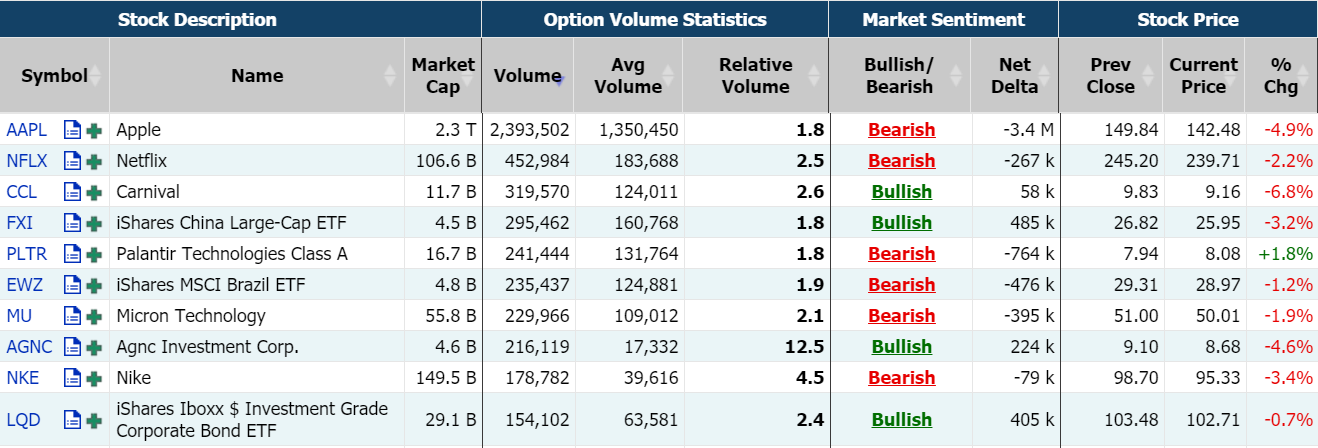Add AAPL using the green plus icon

click(x=94, y=130)
